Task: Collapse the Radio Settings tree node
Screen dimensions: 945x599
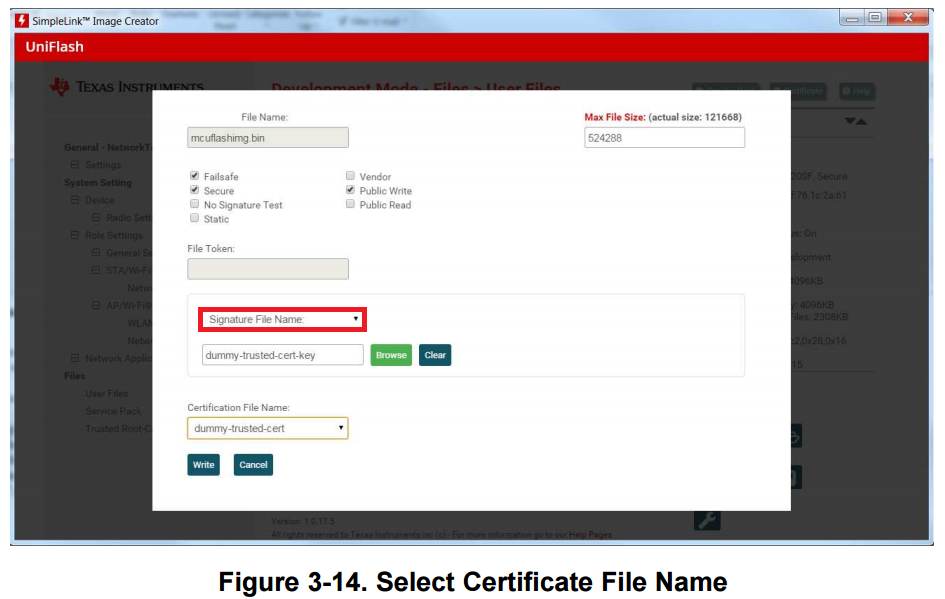Action: coord(96,218)
